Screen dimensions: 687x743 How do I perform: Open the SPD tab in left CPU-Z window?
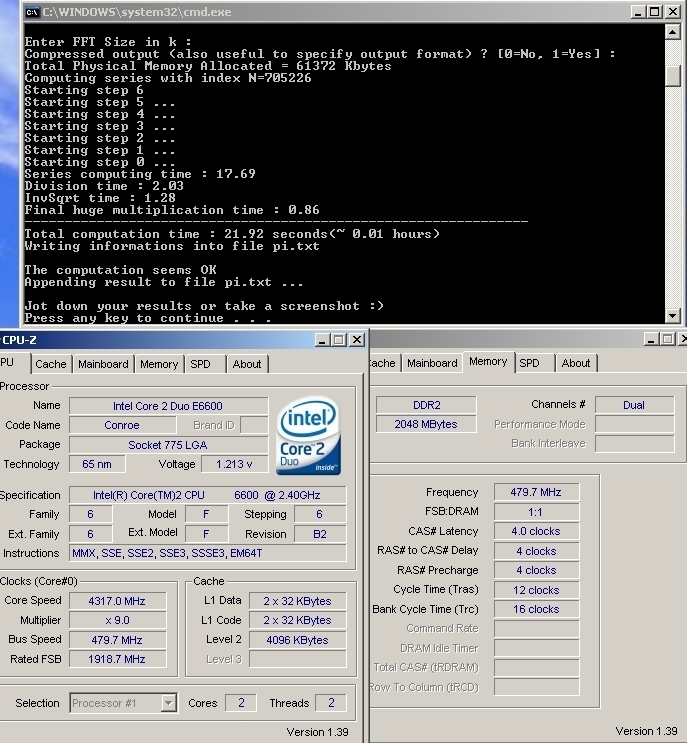[200, 364]
